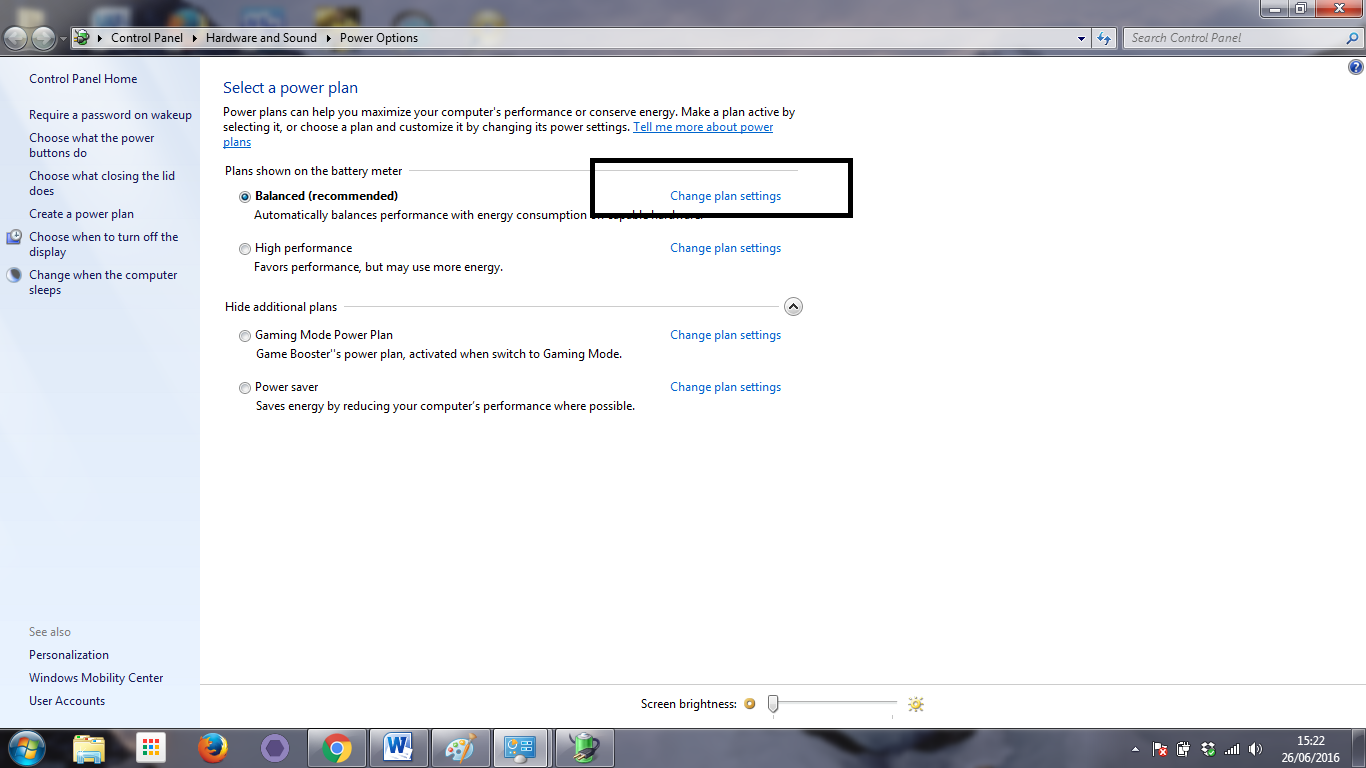The height and width of the screenshot is (768, 1366).
Task: Select the Balanced (recommended) plan
Action: (x=245, y=197)
